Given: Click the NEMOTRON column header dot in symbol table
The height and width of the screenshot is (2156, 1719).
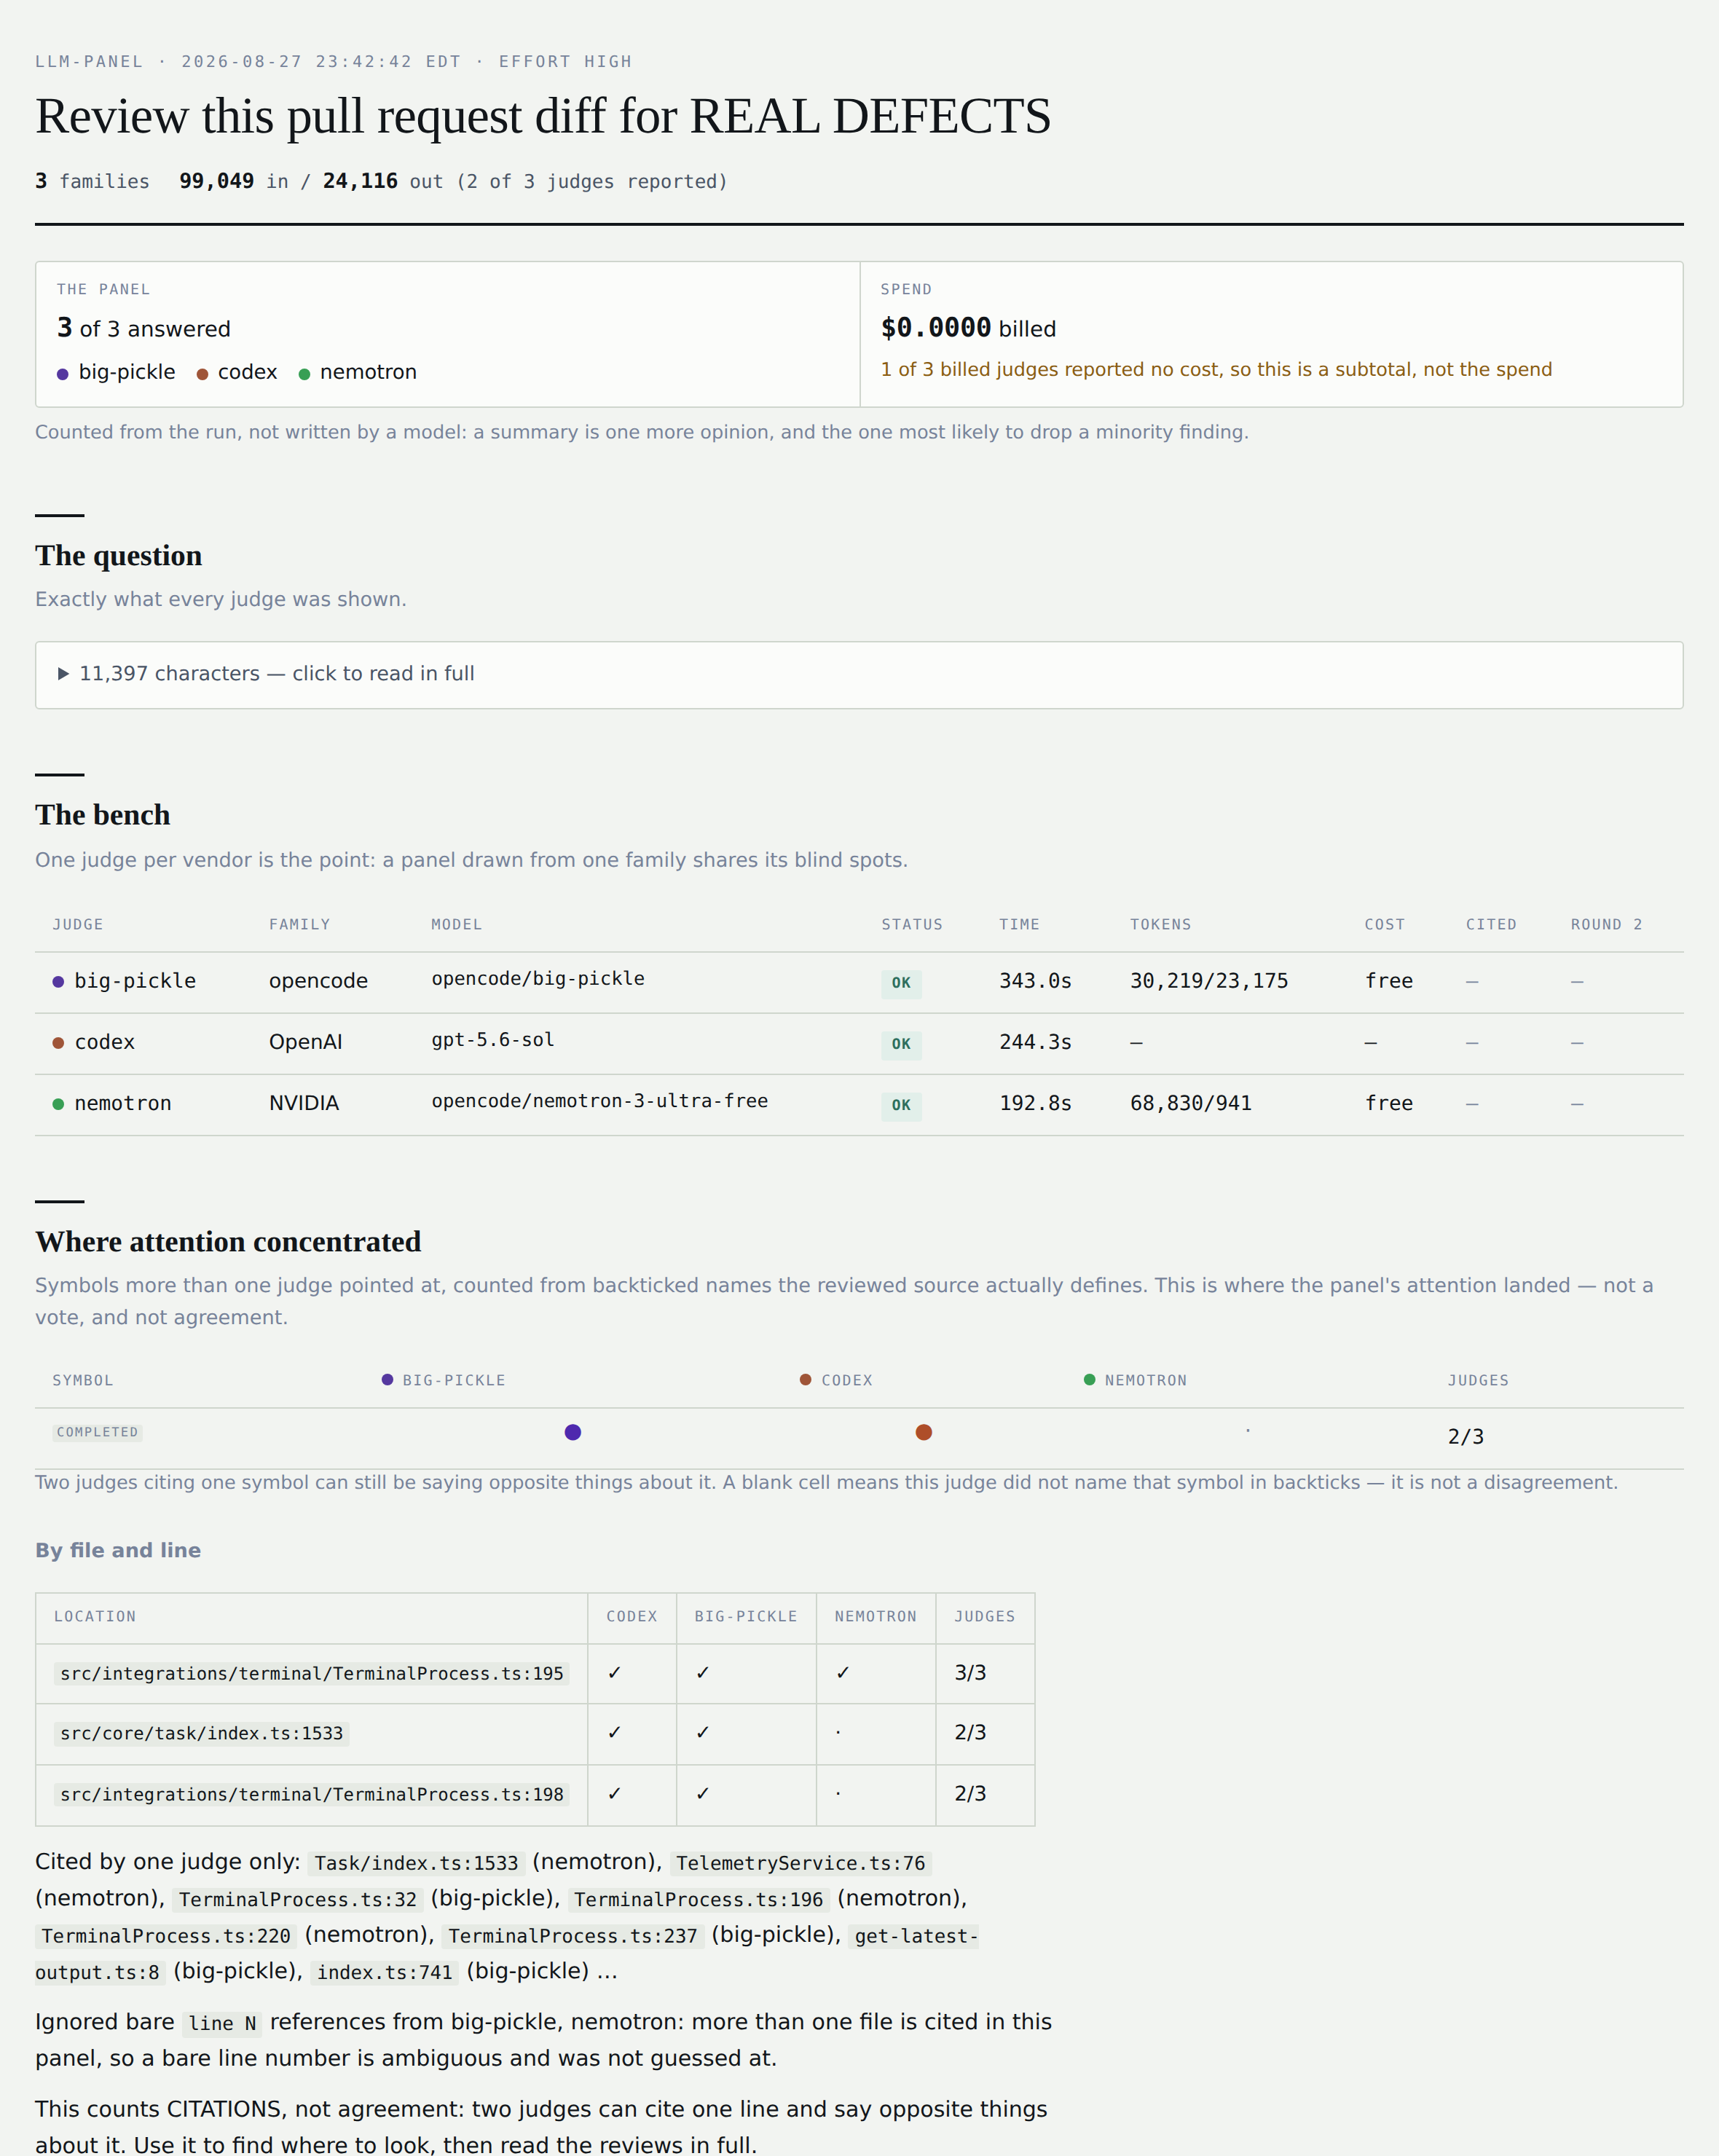Looking at the screenshot, I should [x=1089, y=1380].
